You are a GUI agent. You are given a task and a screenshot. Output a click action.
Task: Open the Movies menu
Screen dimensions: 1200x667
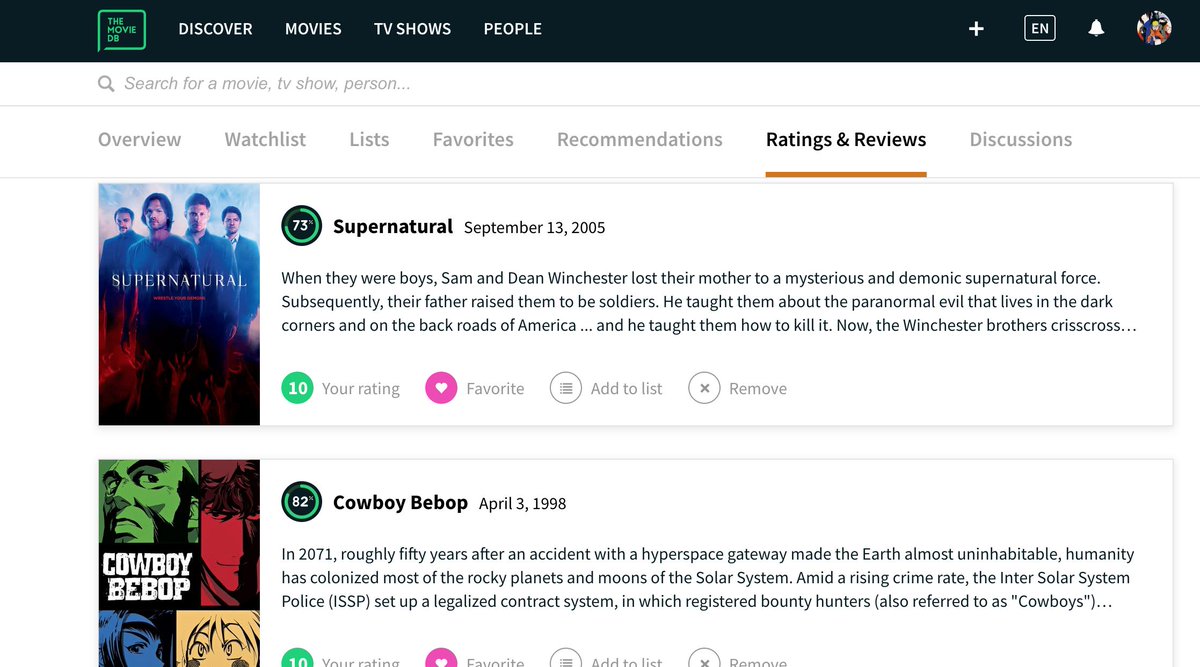(313, 29)
